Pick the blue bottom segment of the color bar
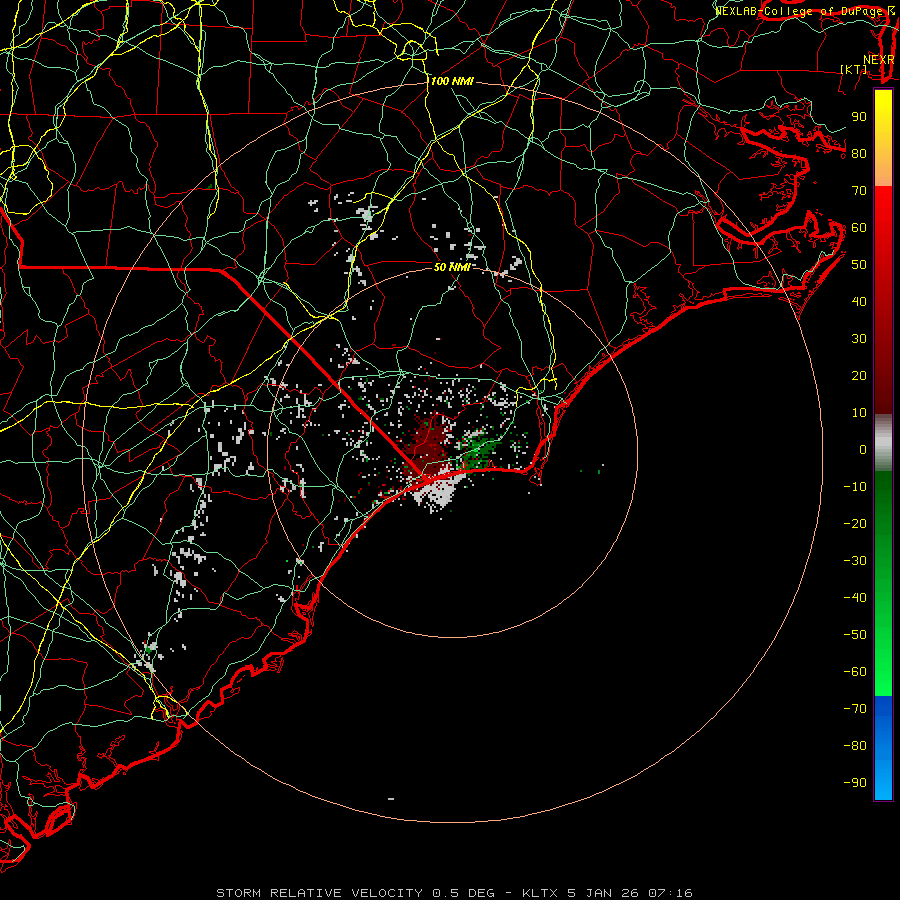 [883, 747]
